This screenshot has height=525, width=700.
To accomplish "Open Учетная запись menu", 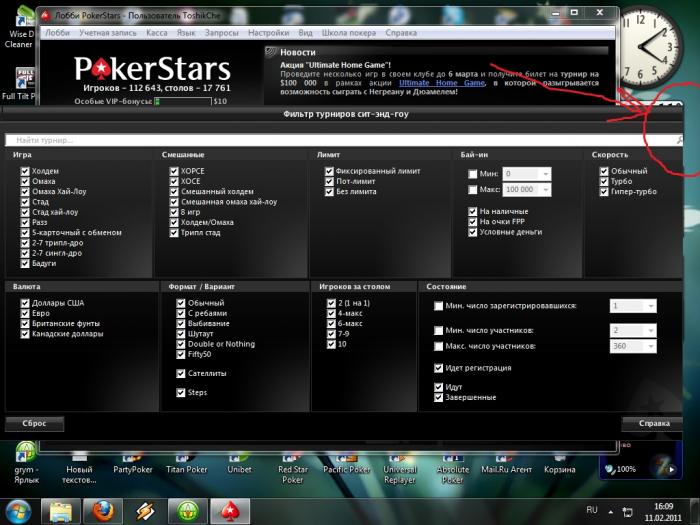I will [x=108, y=33].
